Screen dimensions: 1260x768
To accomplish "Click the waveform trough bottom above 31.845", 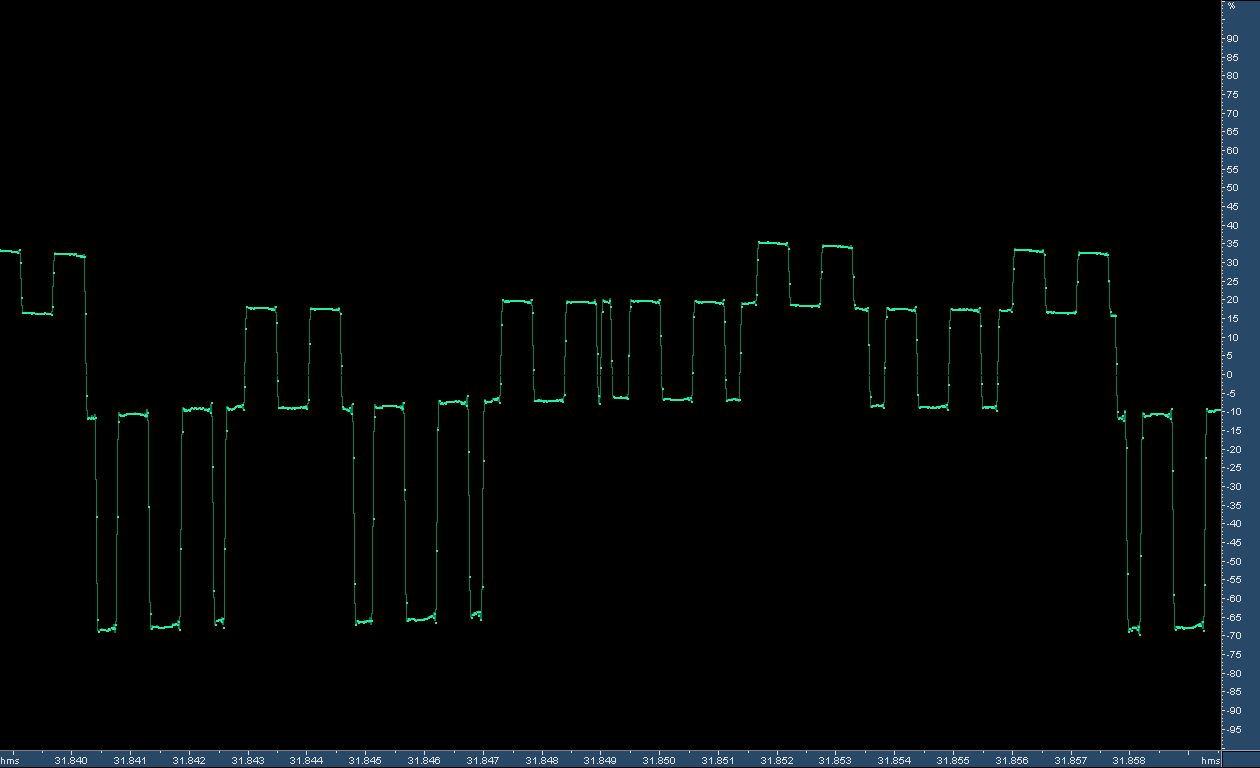I will (x=364, y=621).
